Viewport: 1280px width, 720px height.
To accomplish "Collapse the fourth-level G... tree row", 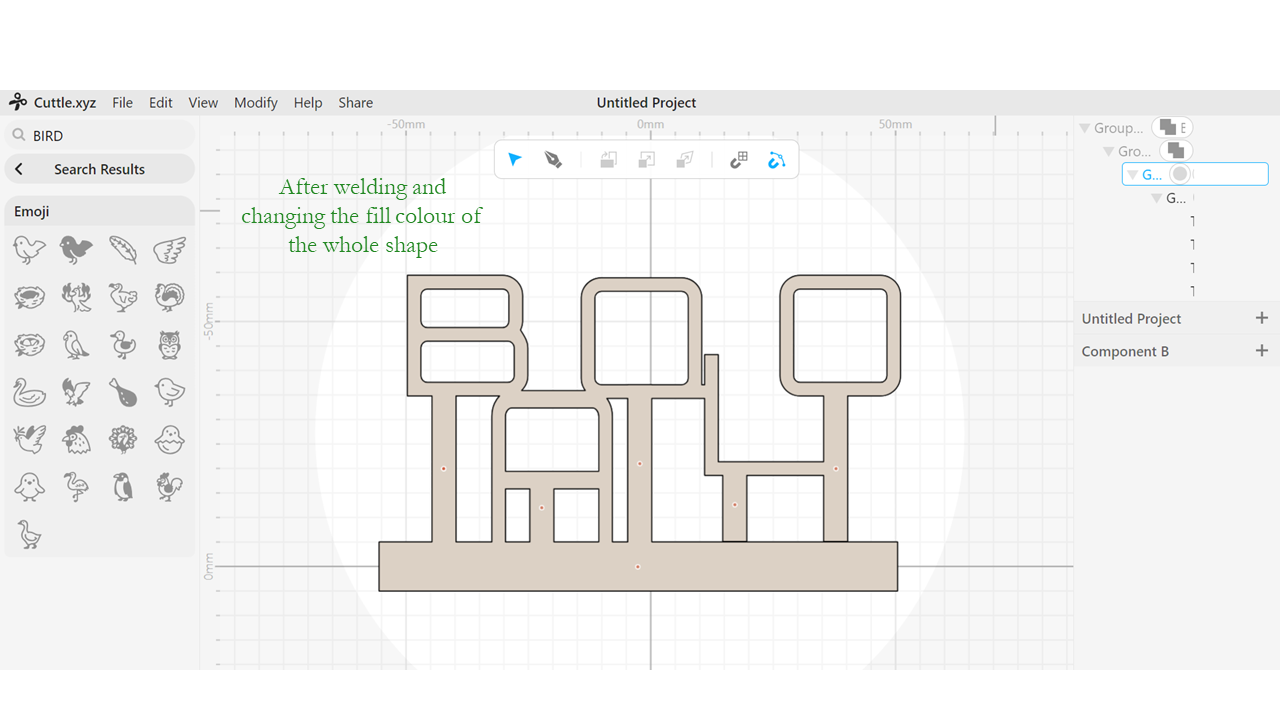I will tap(1156, 198).
